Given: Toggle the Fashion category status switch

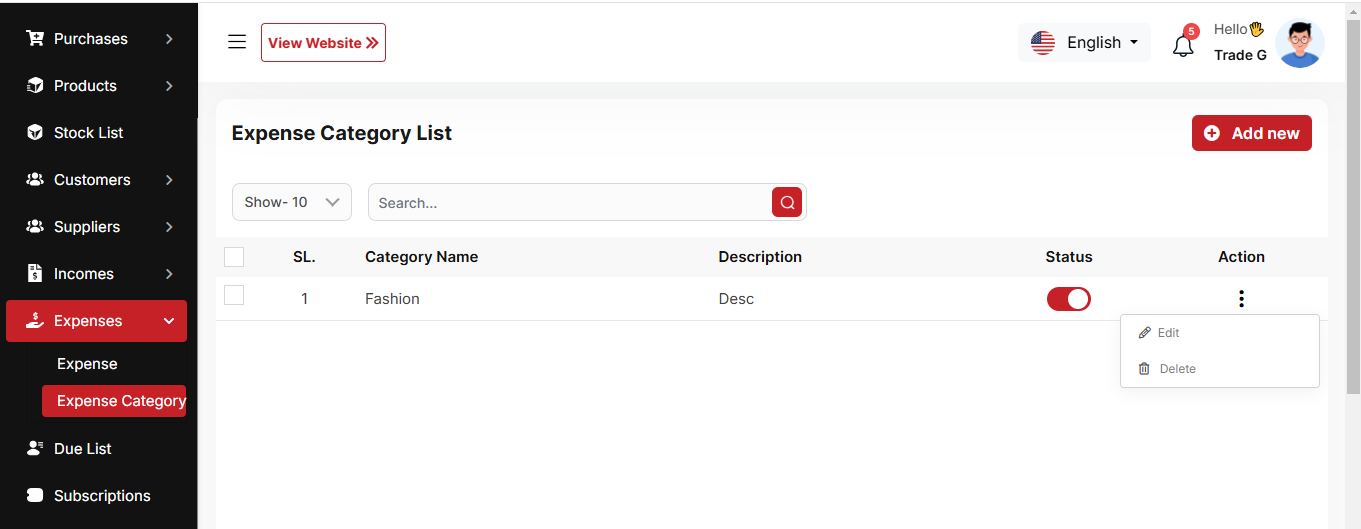Looking at the screenshot, I should point(1068,299).
